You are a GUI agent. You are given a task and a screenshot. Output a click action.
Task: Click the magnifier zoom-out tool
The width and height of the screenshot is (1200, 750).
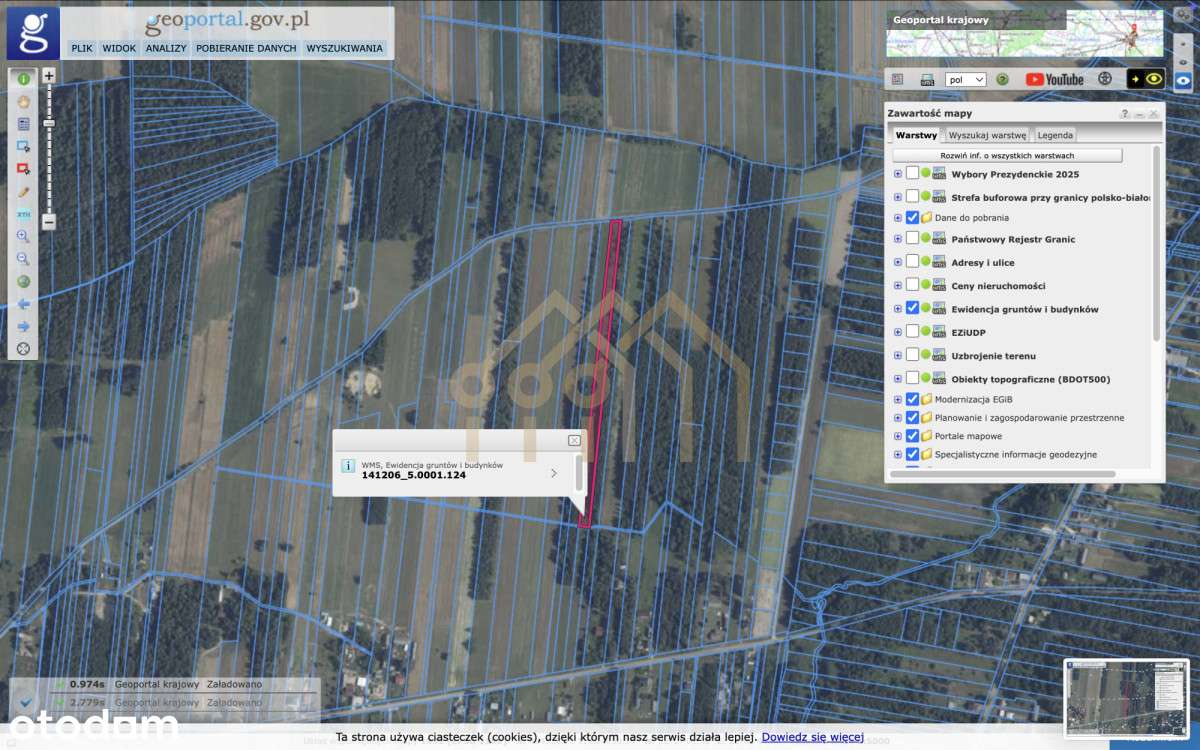click(23, 259)
